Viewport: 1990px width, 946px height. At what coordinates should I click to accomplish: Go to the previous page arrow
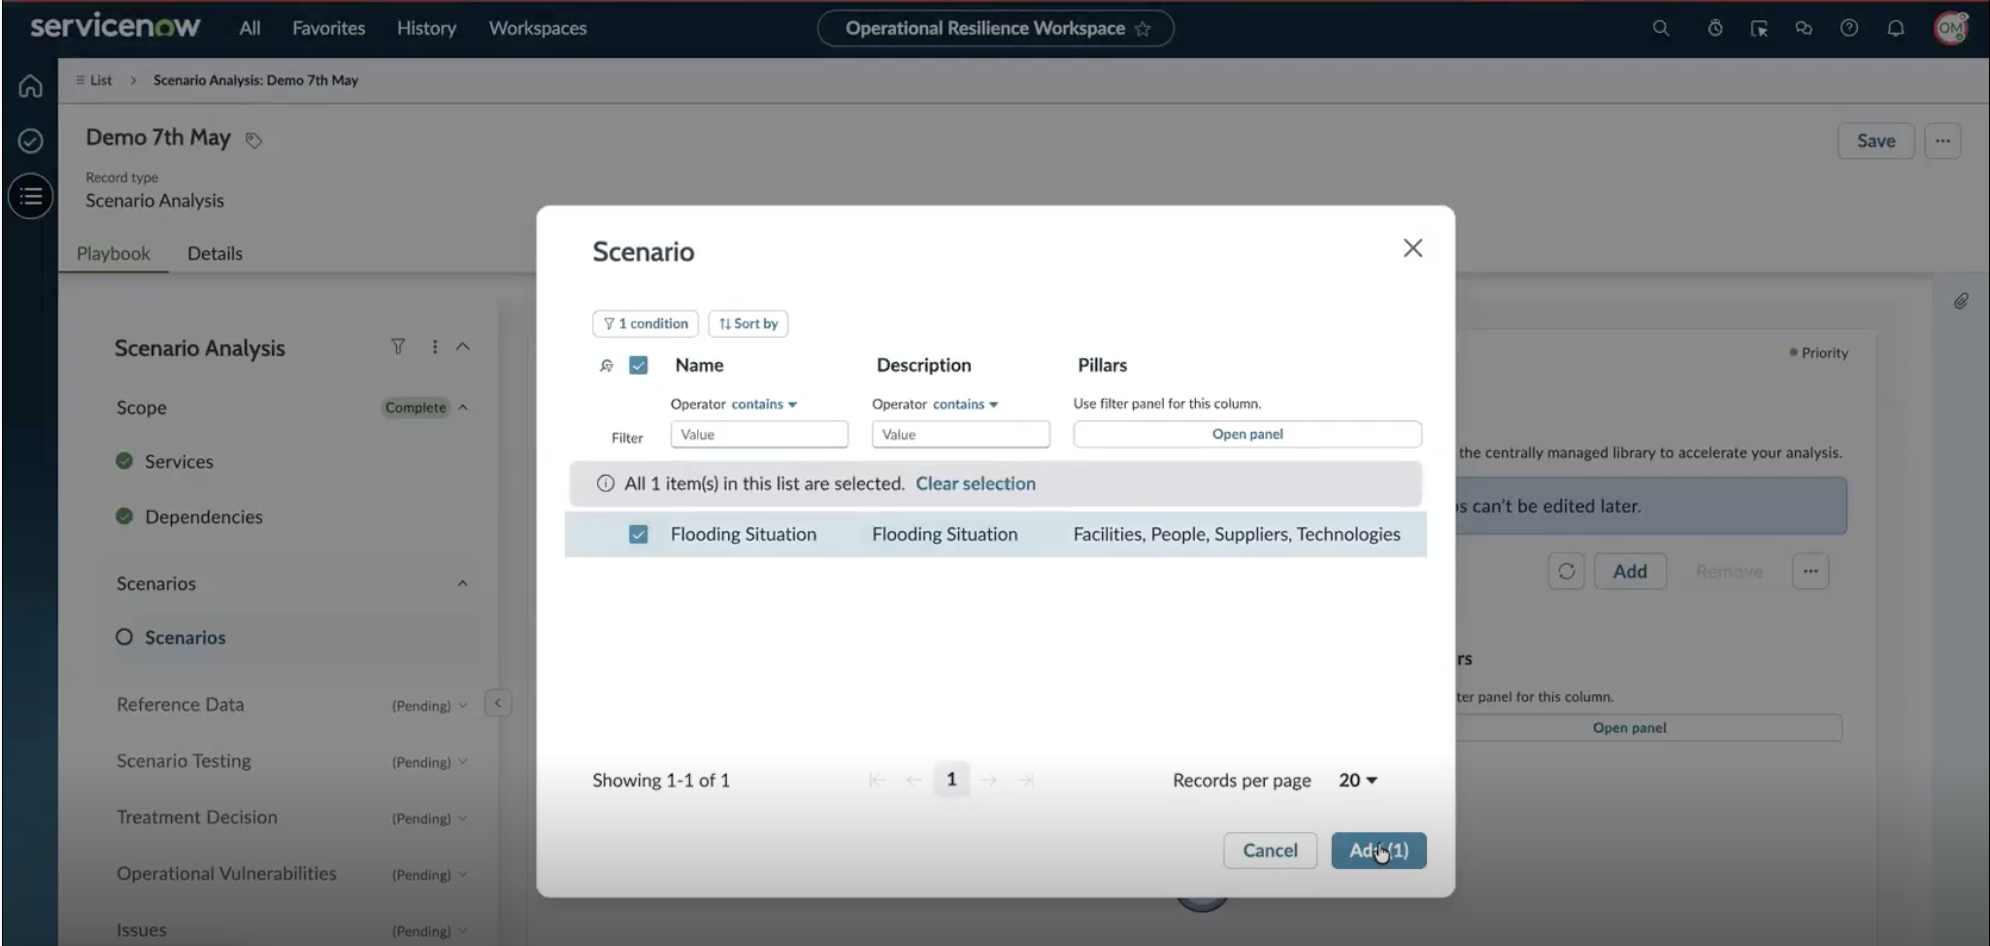point(914,780)
